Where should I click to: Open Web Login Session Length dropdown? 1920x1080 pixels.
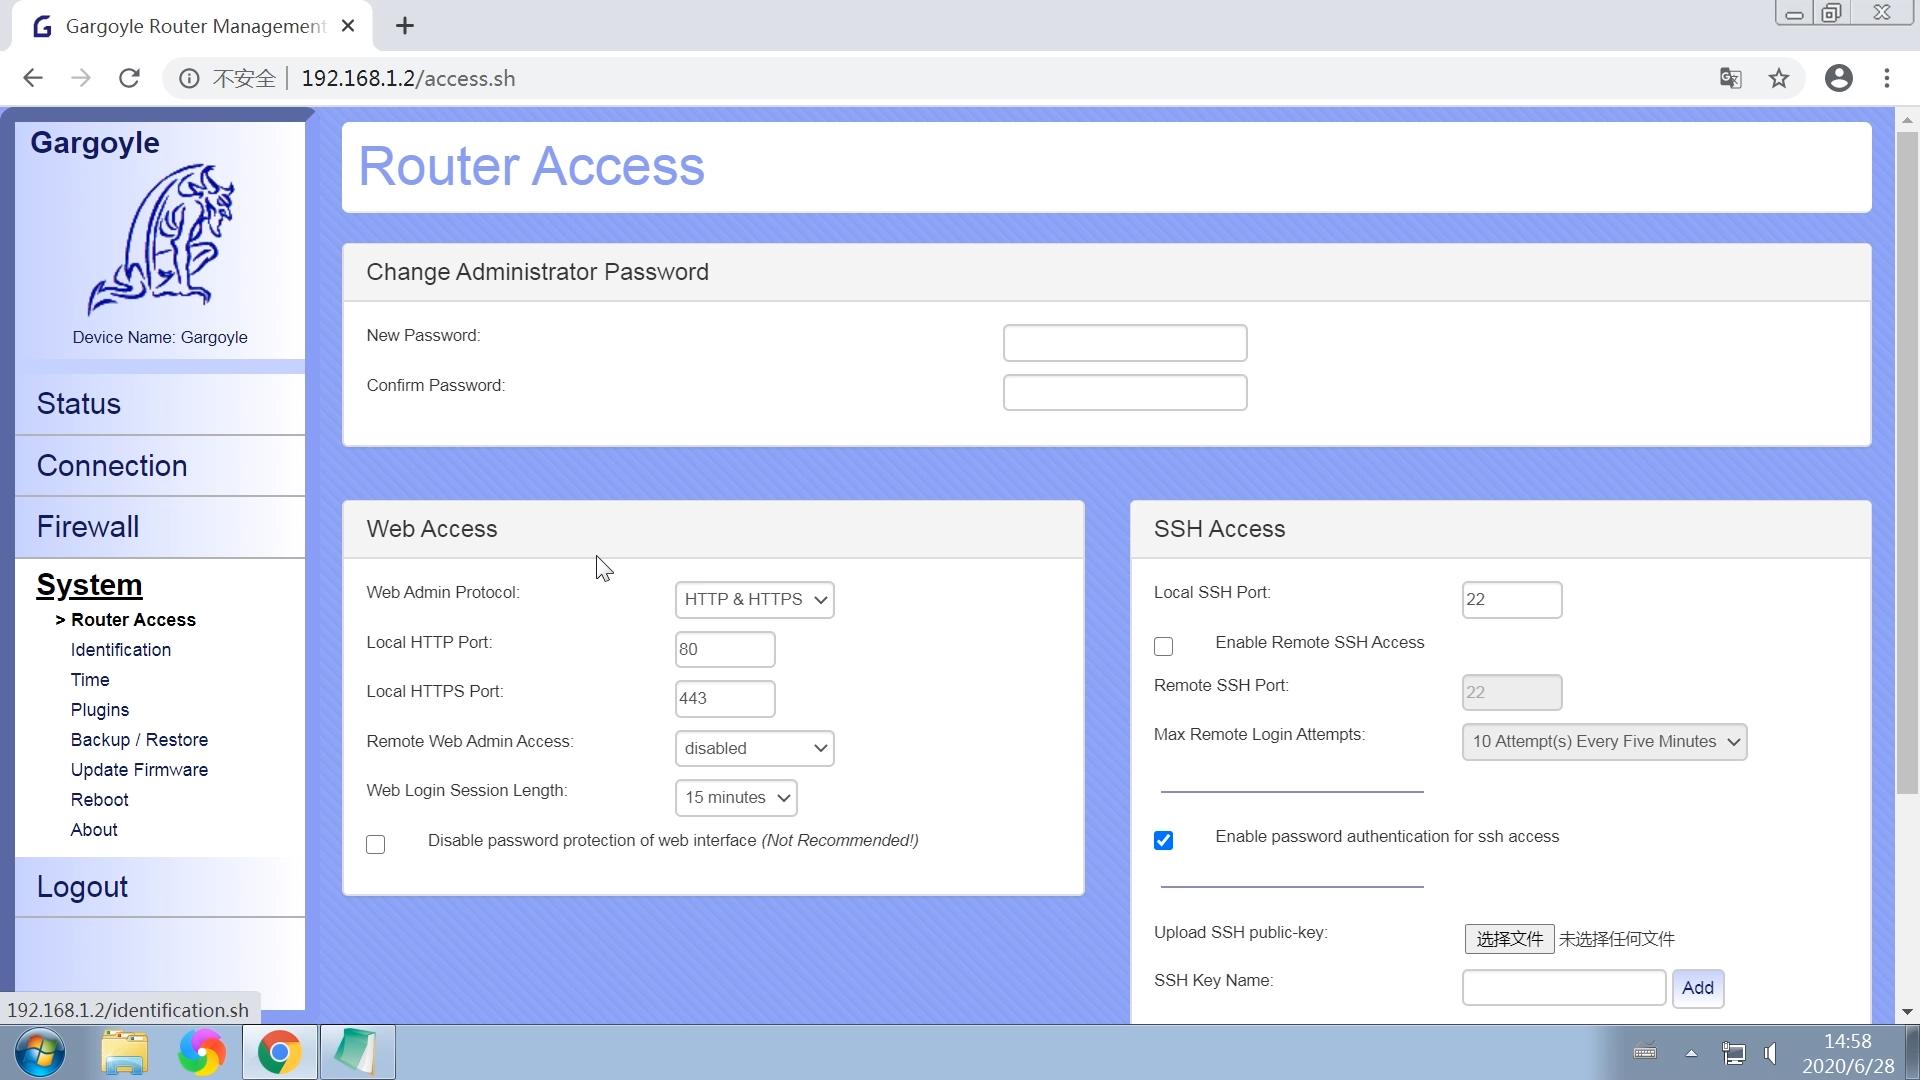(736, 798)
